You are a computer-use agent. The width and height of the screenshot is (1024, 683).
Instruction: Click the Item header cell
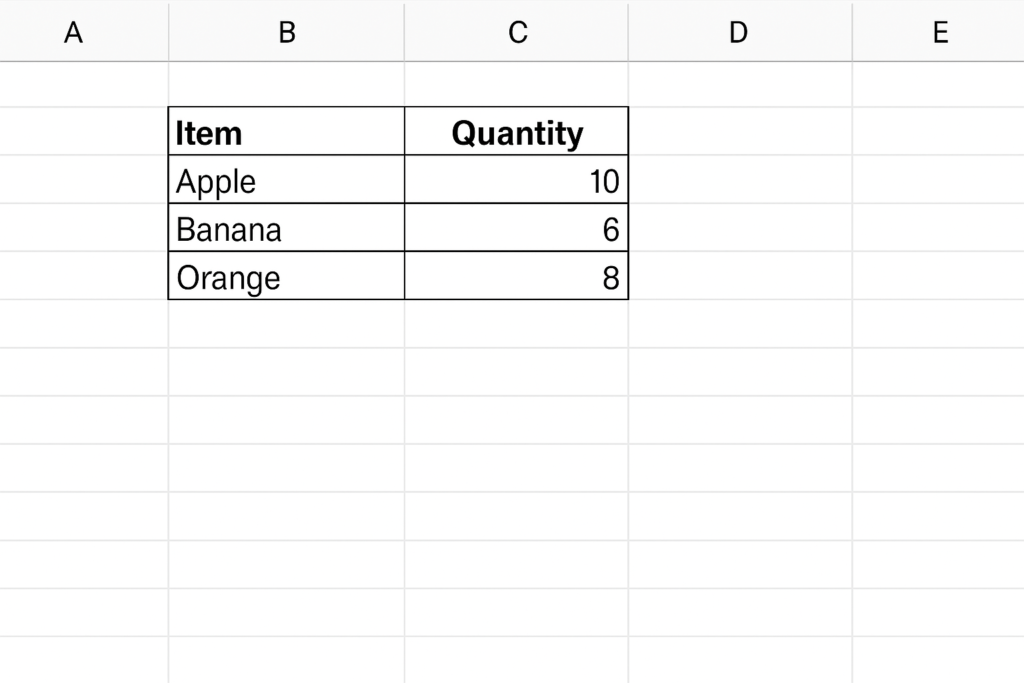(286, 131)
